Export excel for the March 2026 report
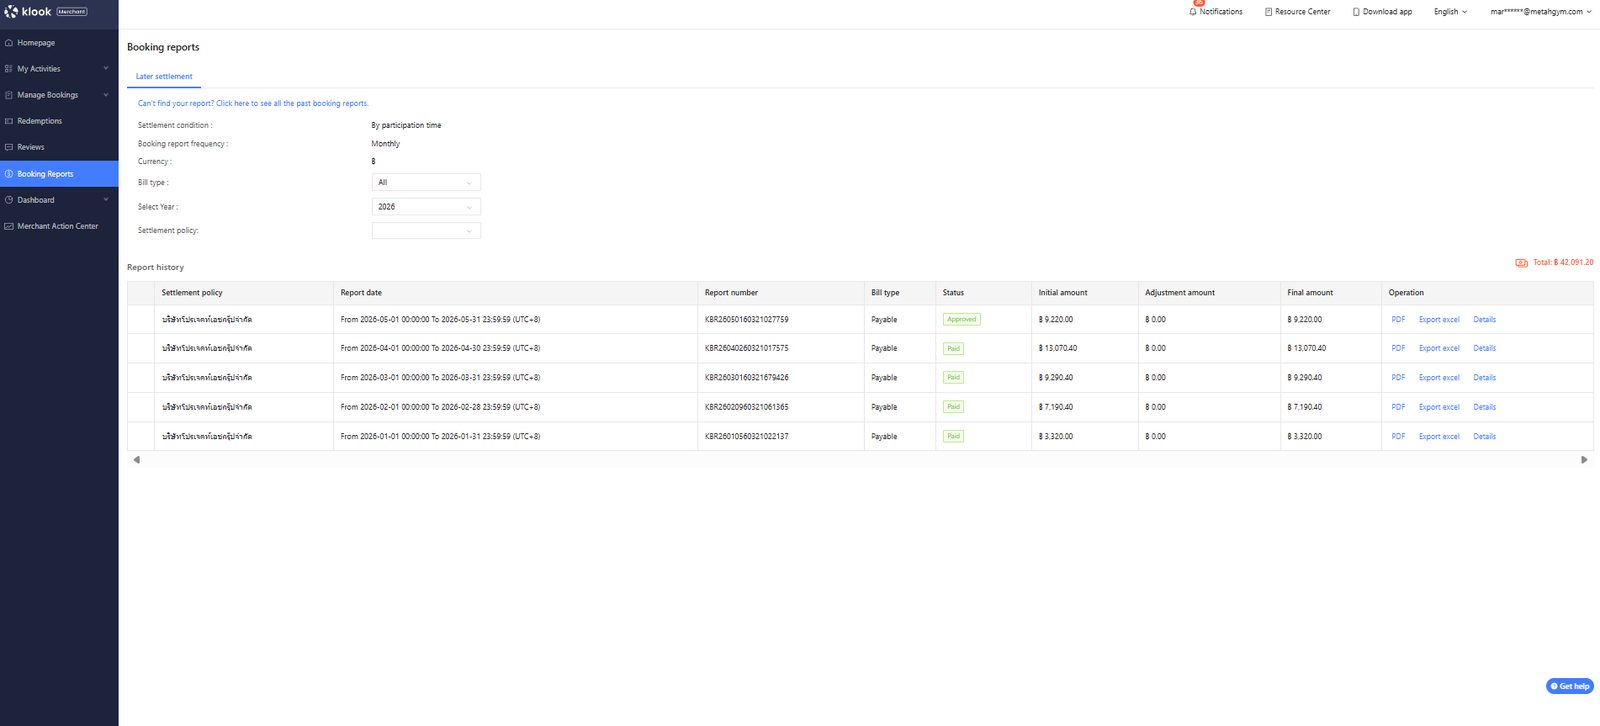Viewport: 1600px width, 726px height. point(1439,378)
